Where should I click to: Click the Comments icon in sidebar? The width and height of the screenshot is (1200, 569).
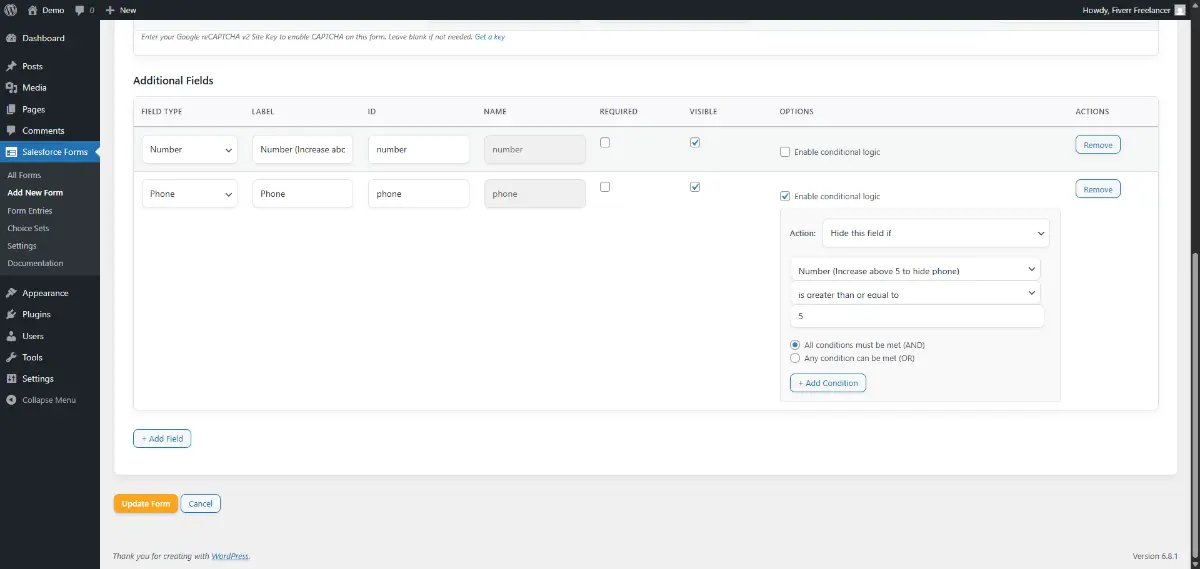[11, 131]
